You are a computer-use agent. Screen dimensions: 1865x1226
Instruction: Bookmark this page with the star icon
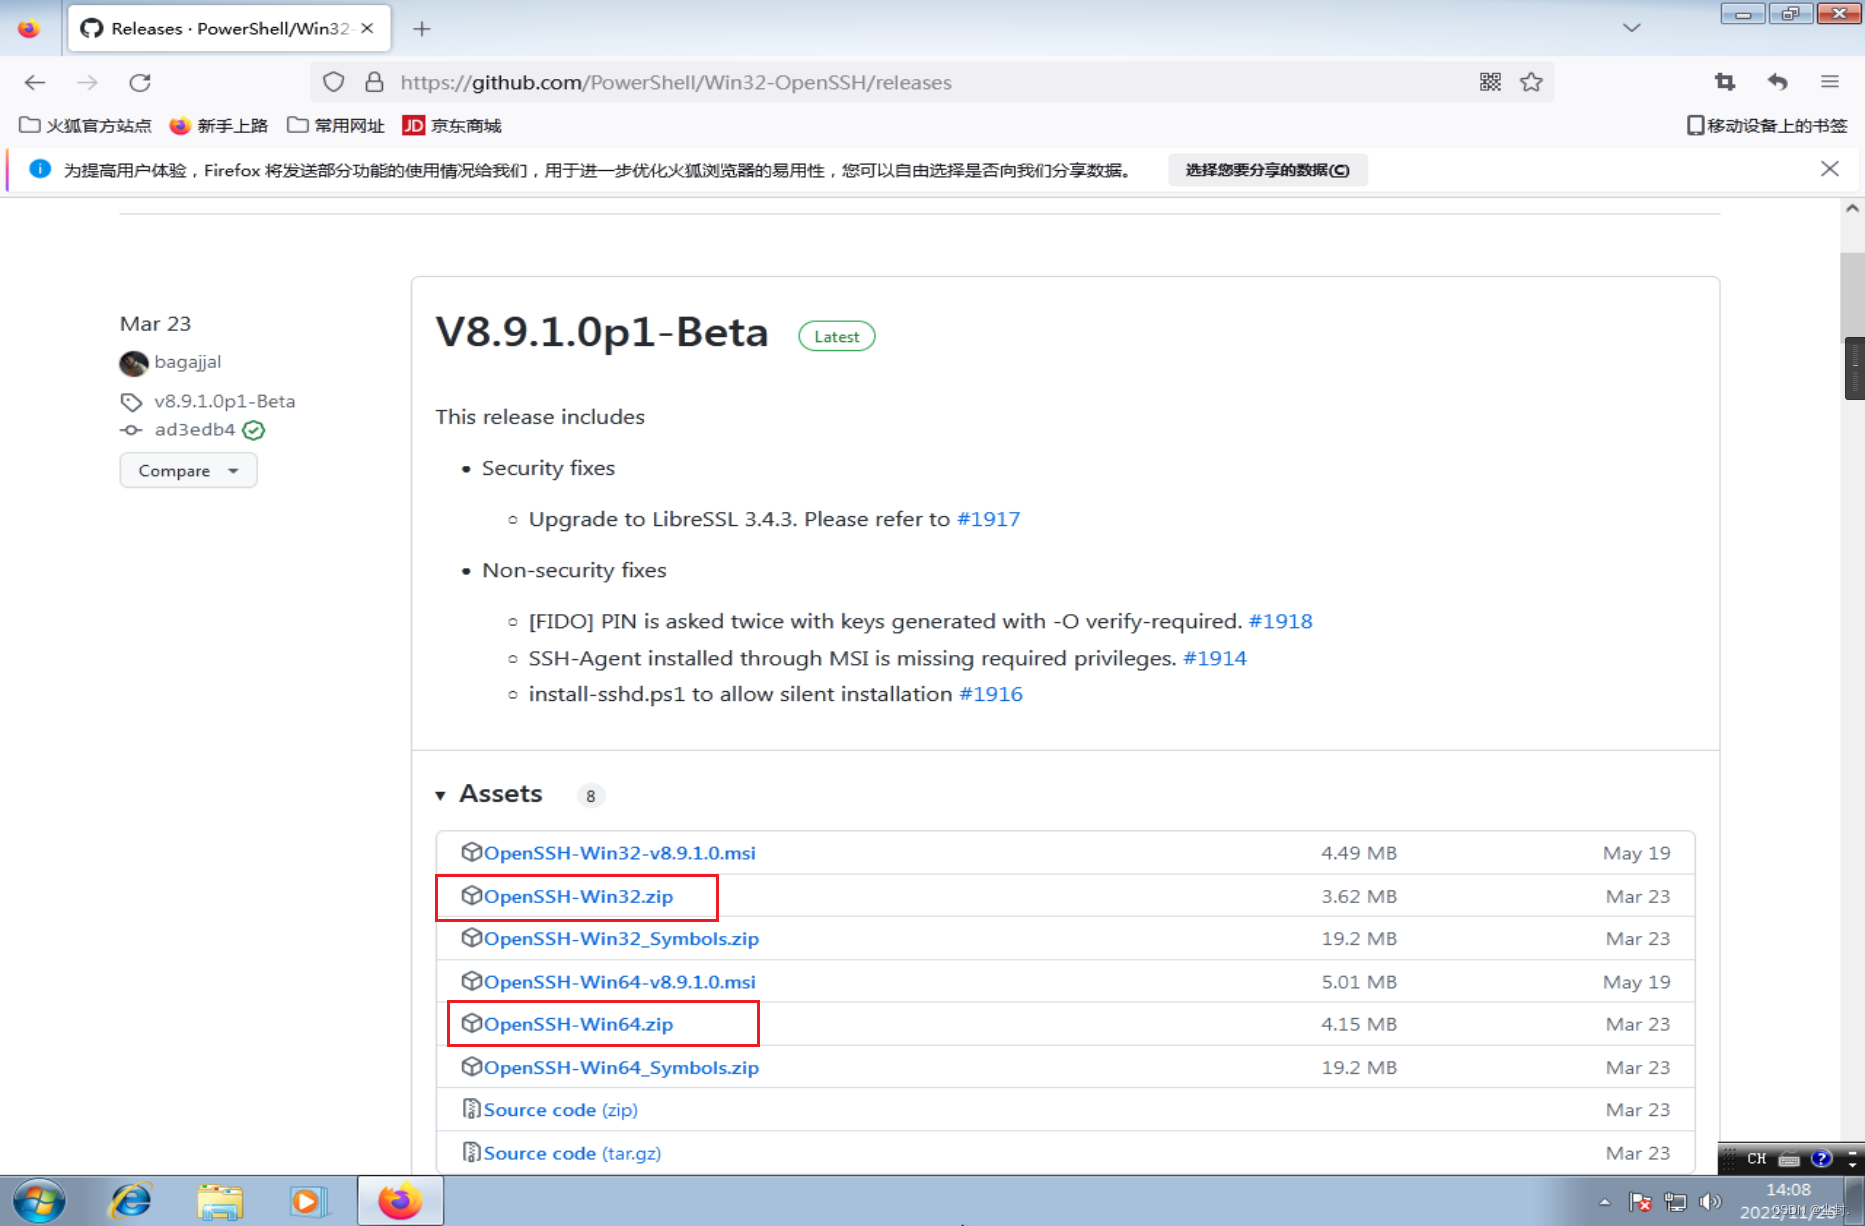point(1531,82)
